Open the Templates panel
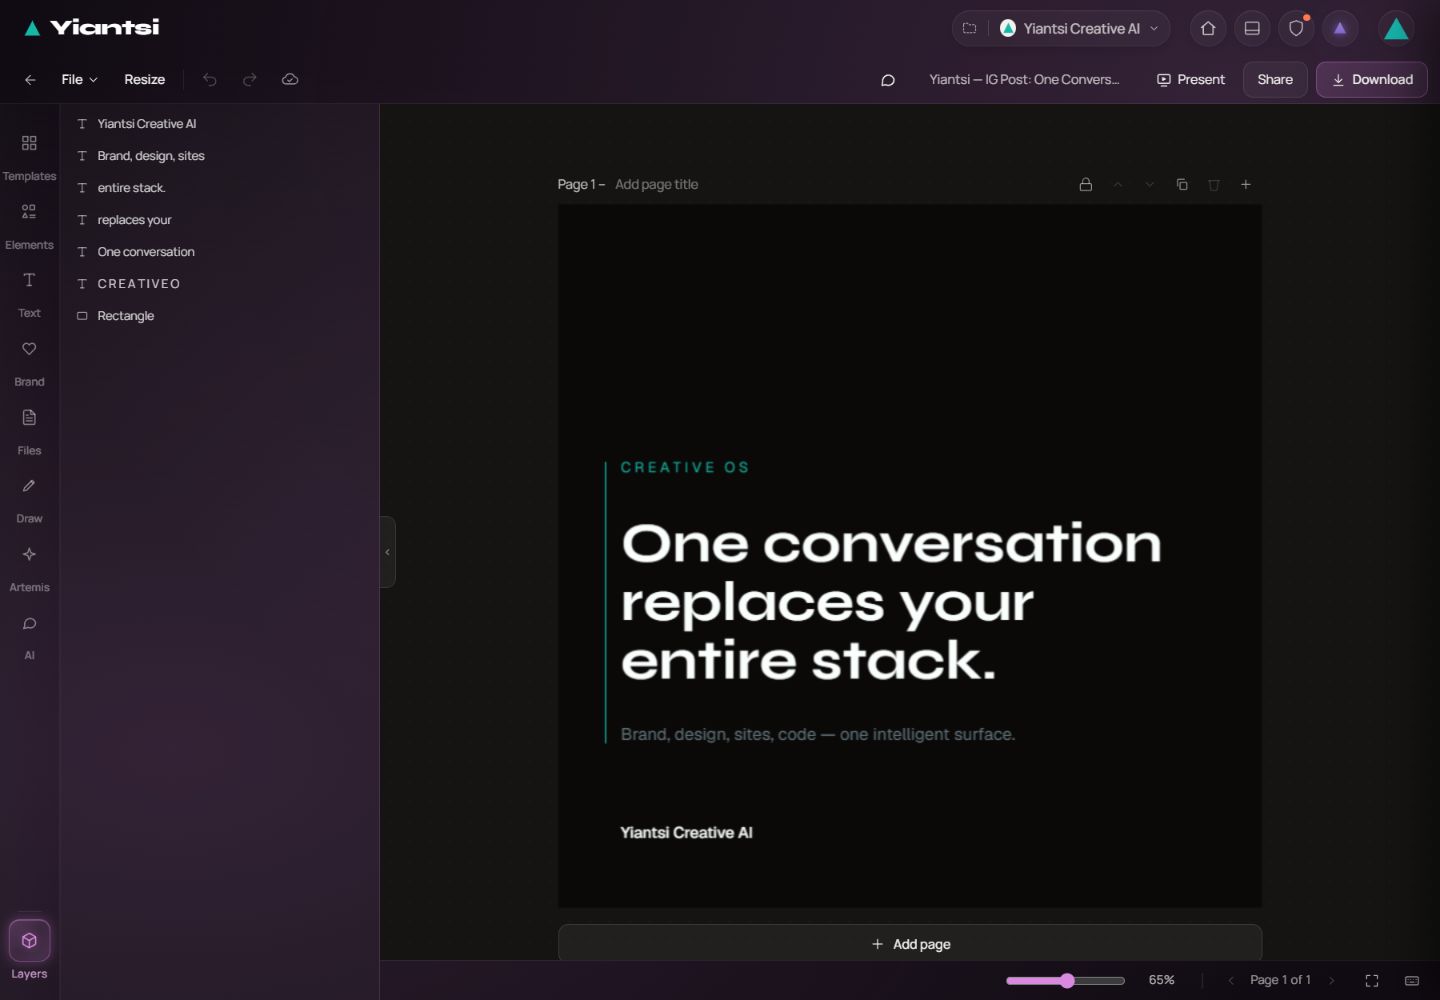Image resolution: width=1440 pixels, height=1000 pixels. (29, 156)
